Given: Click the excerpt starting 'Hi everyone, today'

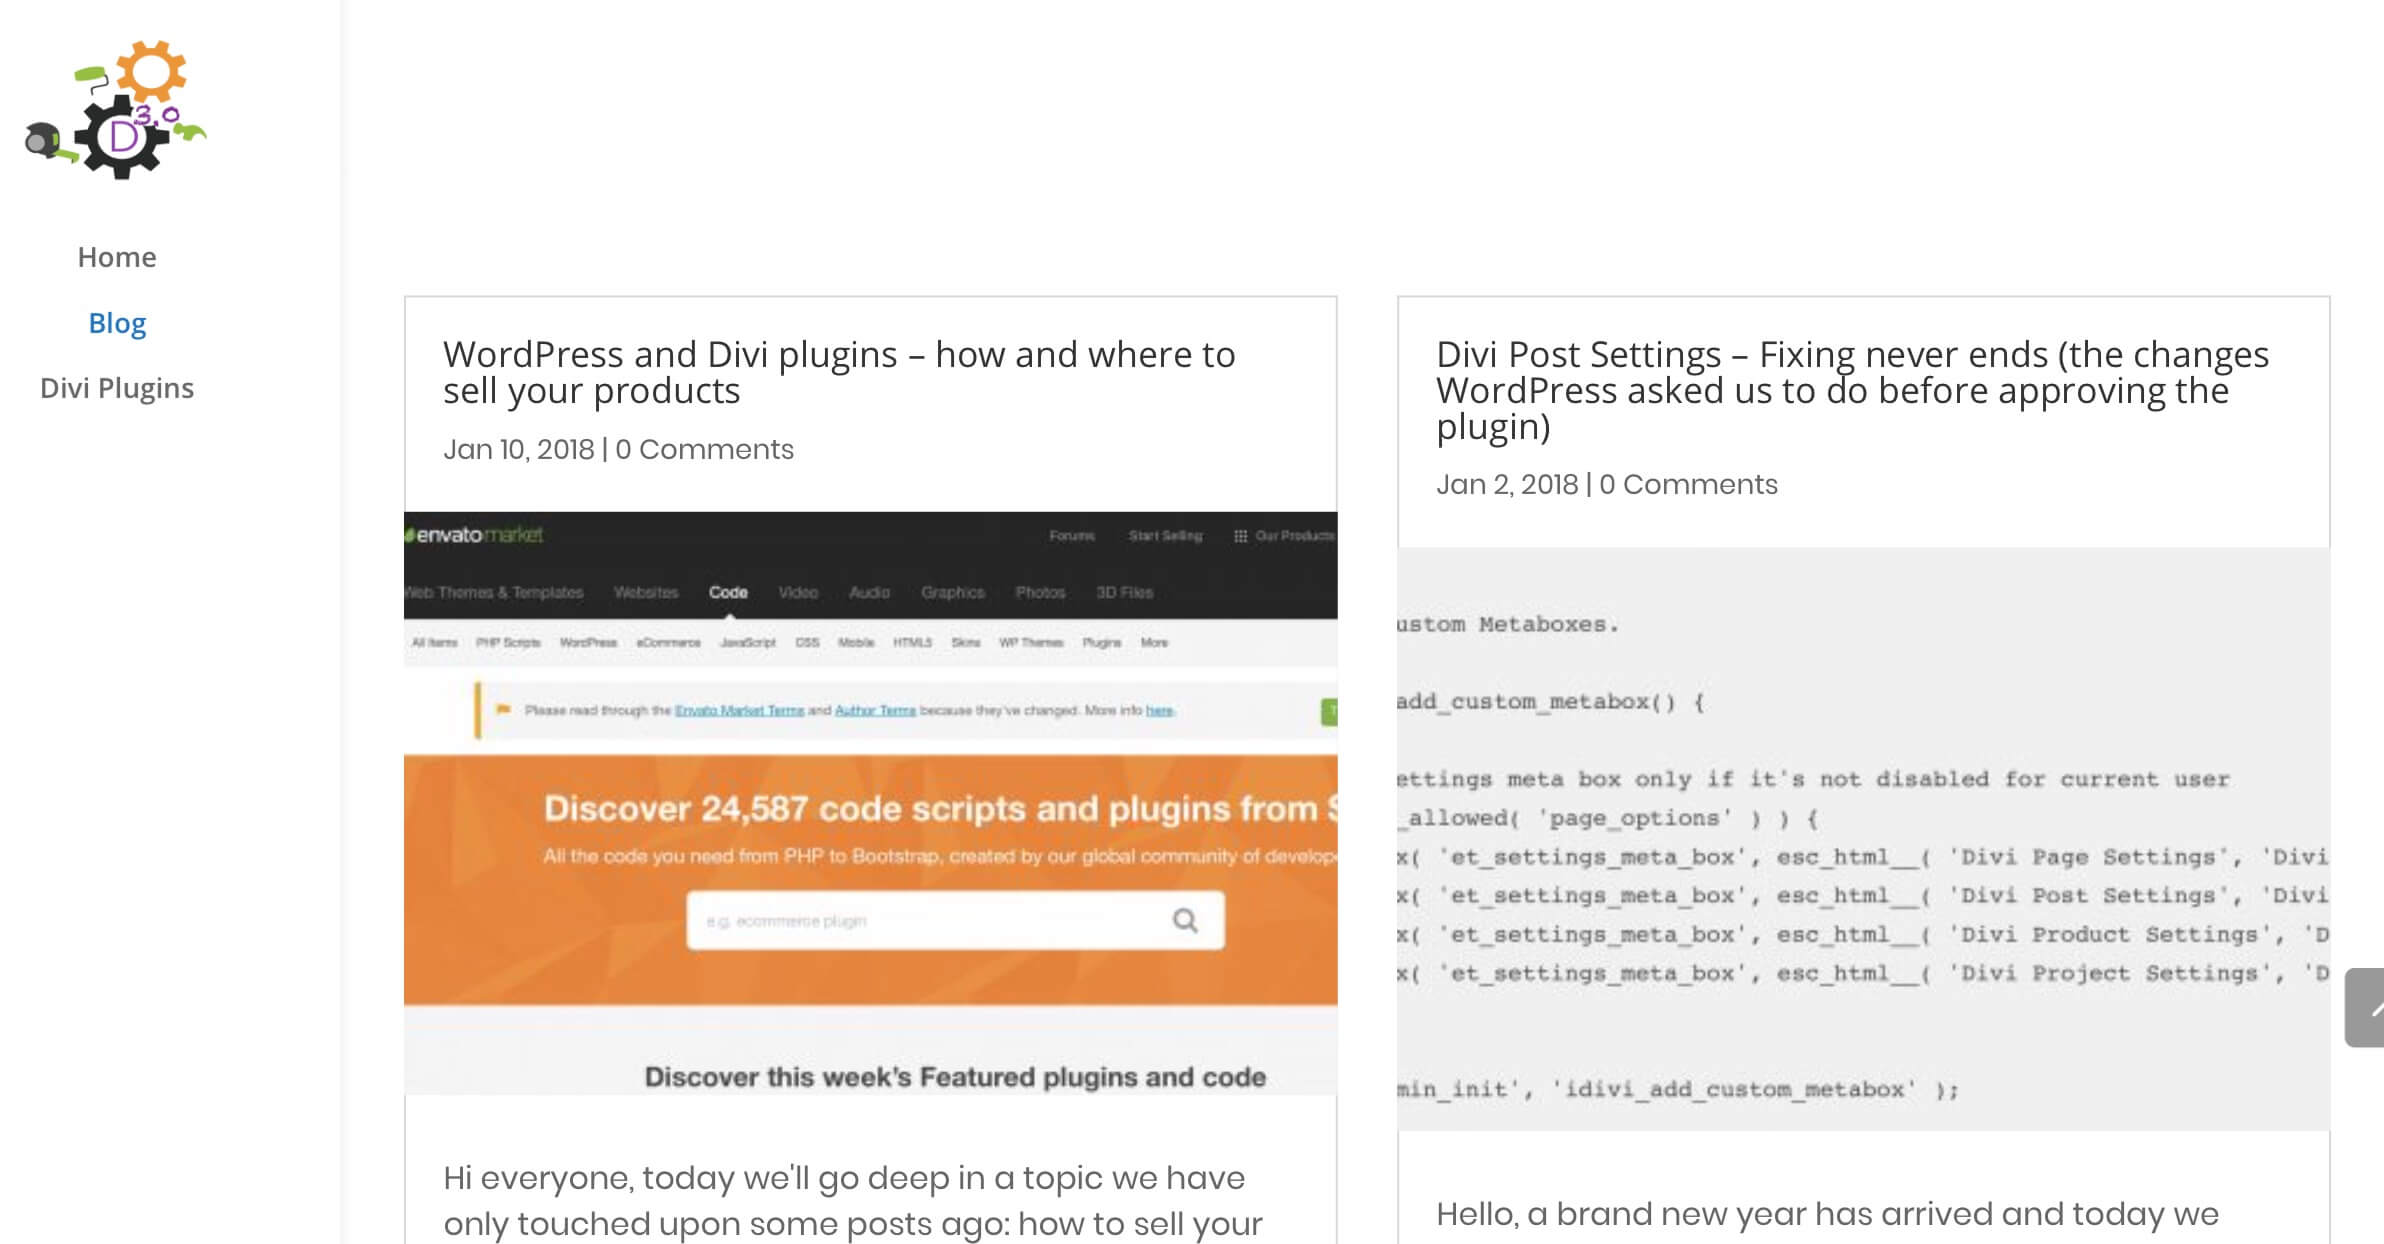Looking at the screenshot, I should [853, 1201].
